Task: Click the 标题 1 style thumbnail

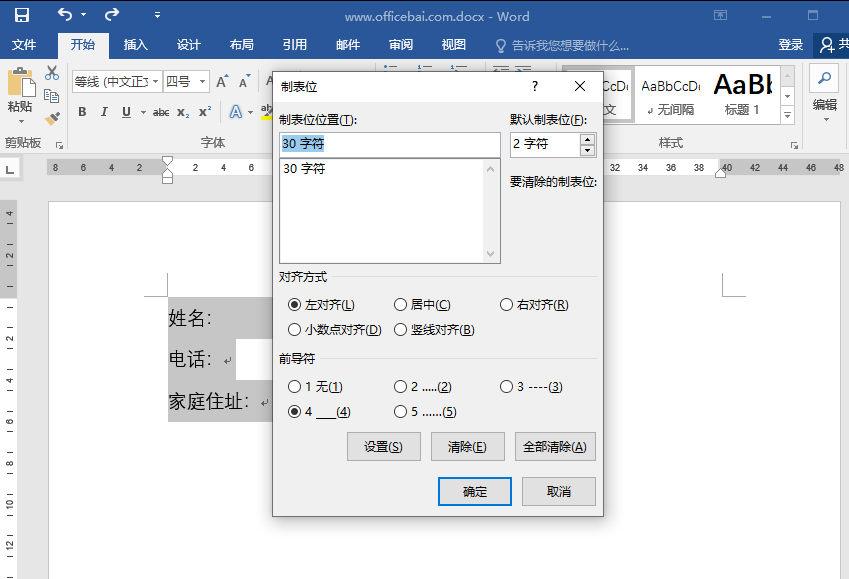Action: 742,94
